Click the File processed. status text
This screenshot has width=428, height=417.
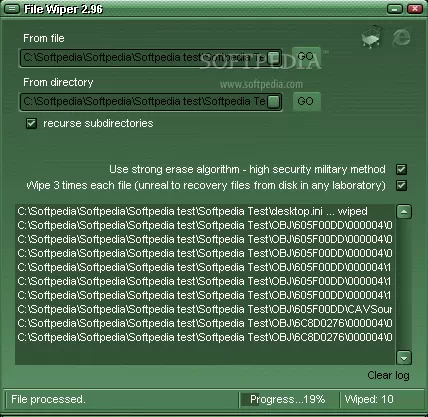point(49,399)
